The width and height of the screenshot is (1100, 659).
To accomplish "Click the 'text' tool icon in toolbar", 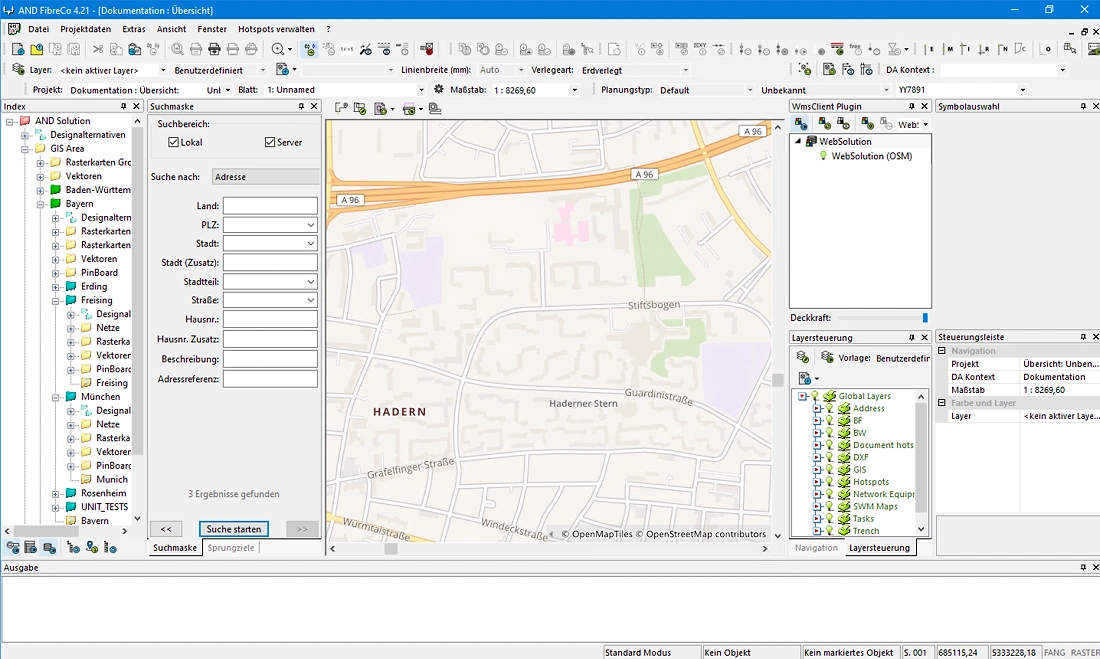I will 347,49.
